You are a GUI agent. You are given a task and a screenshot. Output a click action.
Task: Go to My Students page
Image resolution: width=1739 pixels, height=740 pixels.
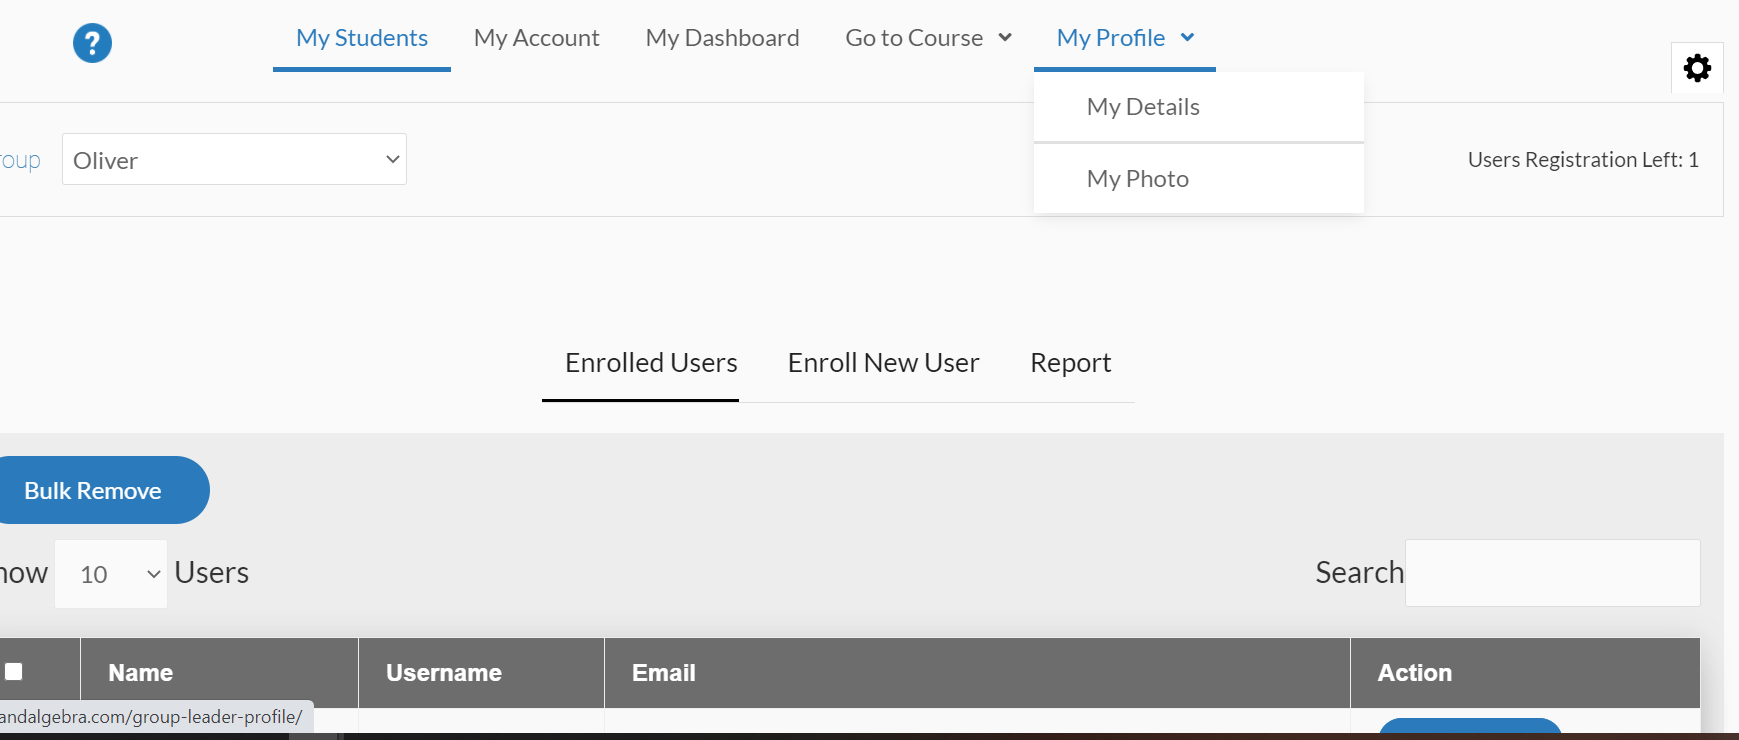pos(362,38)
